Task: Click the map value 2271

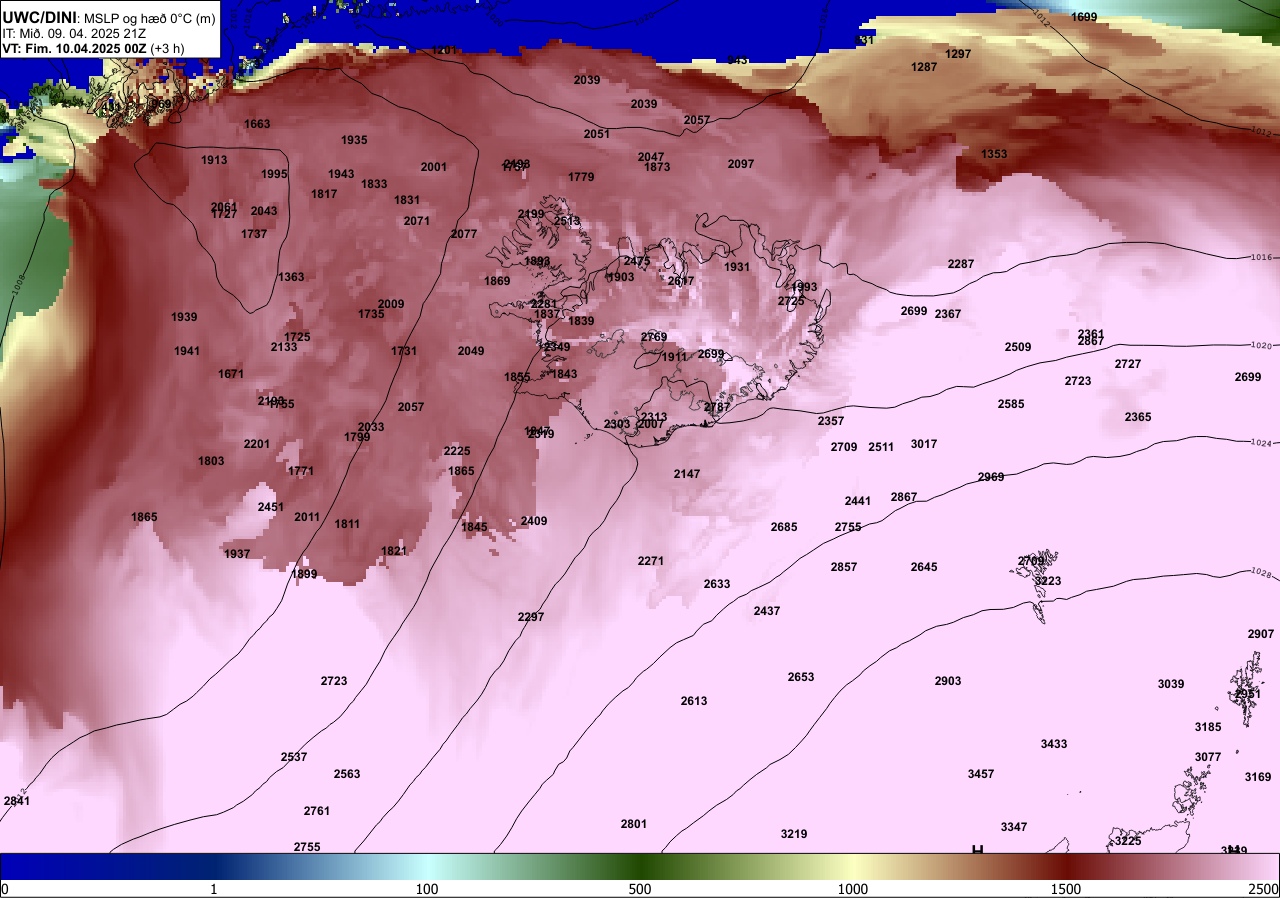Action: click(x=651, y=561)
